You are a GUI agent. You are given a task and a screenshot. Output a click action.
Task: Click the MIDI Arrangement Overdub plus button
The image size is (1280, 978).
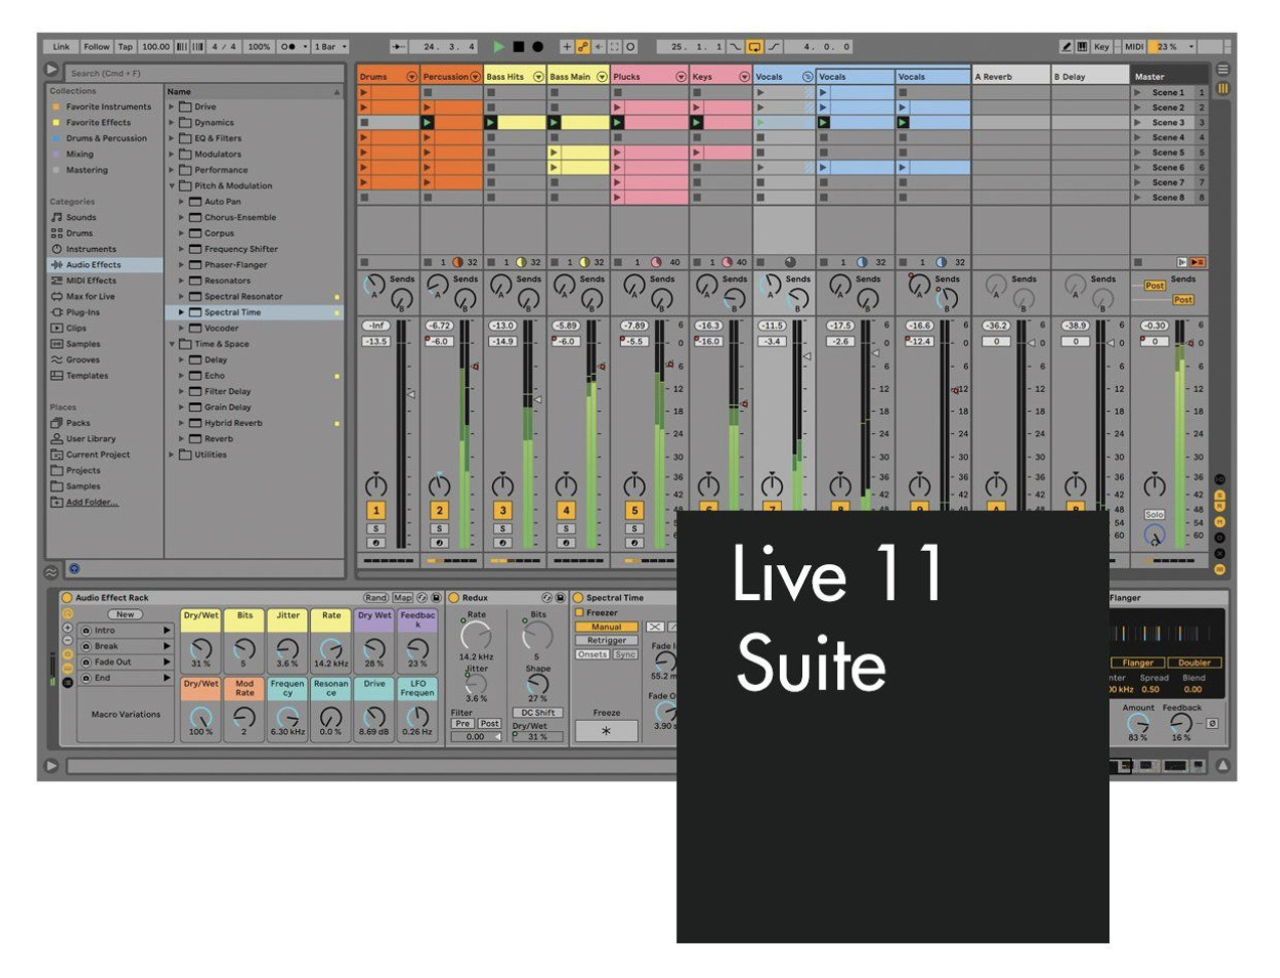(566, 46)
